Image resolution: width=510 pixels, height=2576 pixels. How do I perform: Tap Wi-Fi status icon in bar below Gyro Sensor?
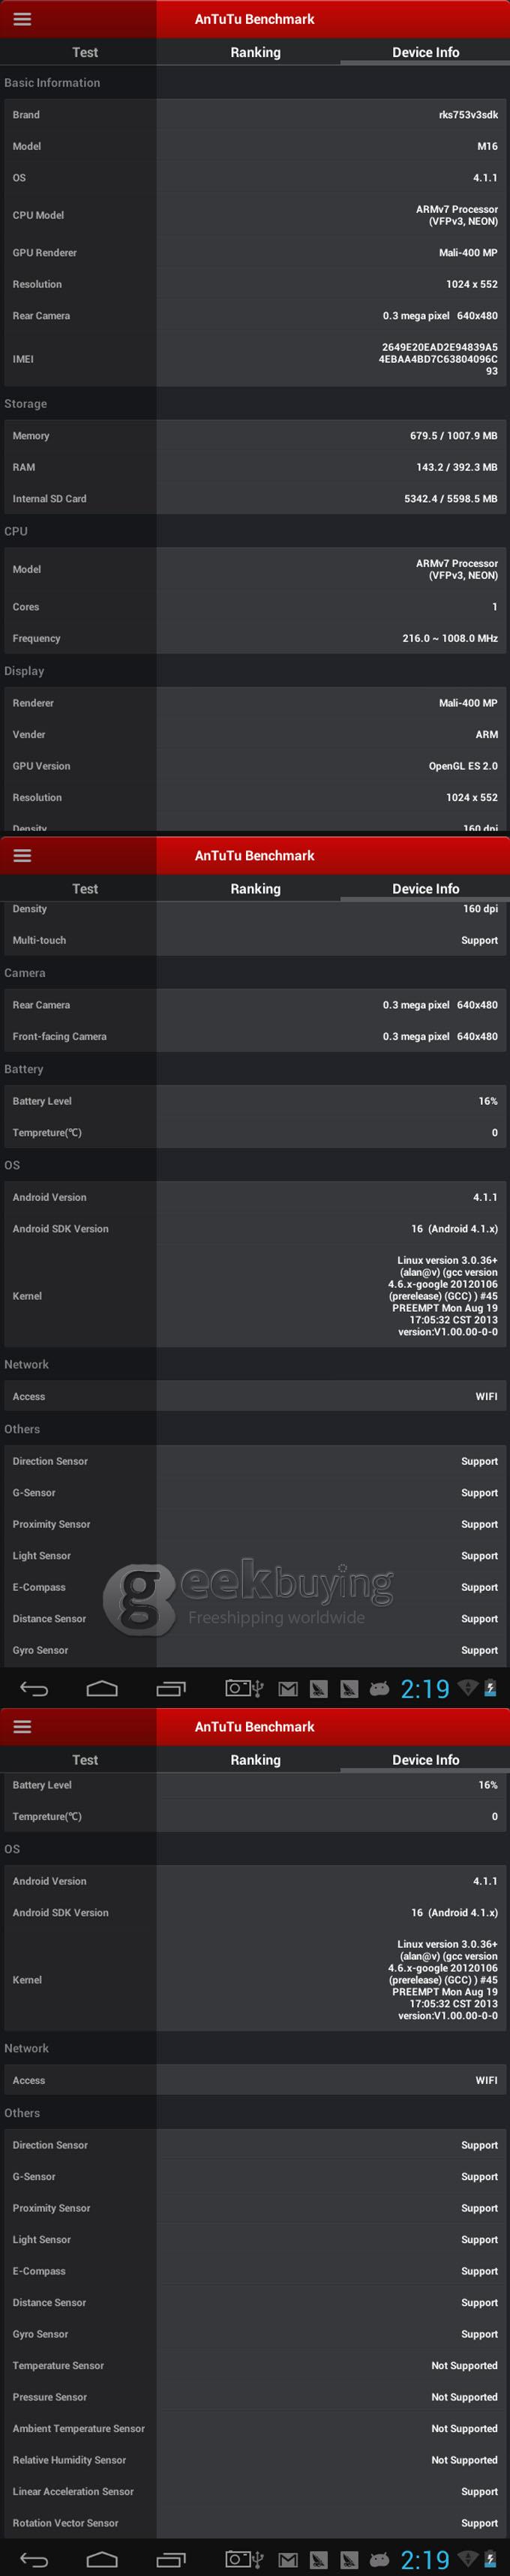[467, 1688]
